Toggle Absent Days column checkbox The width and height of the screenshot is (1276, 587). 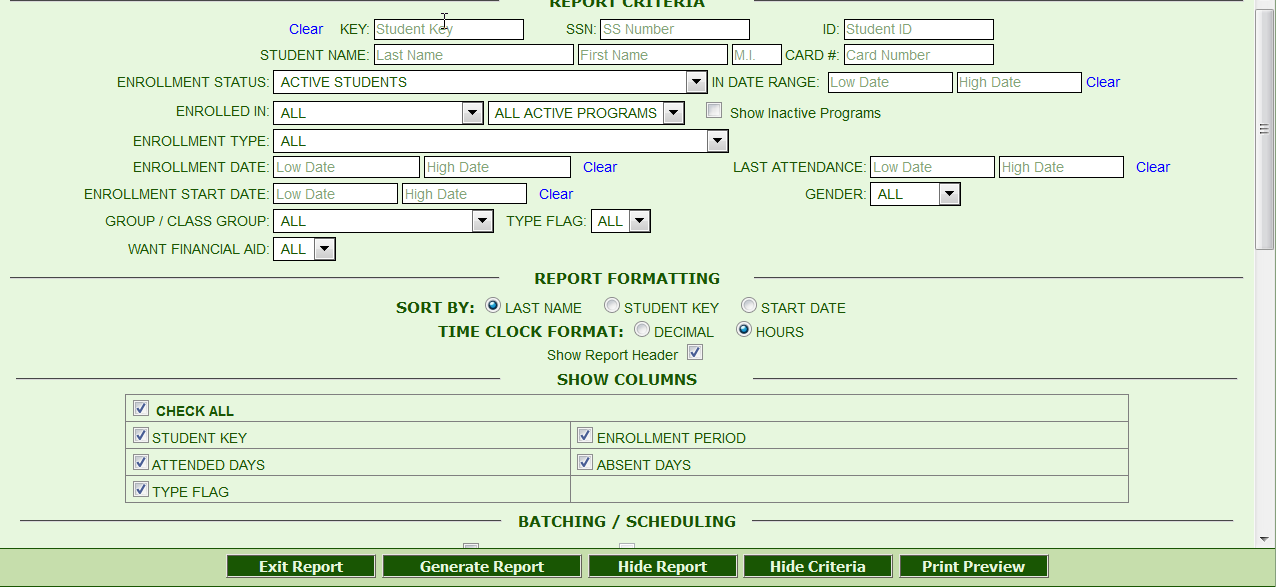coord(586,462)
